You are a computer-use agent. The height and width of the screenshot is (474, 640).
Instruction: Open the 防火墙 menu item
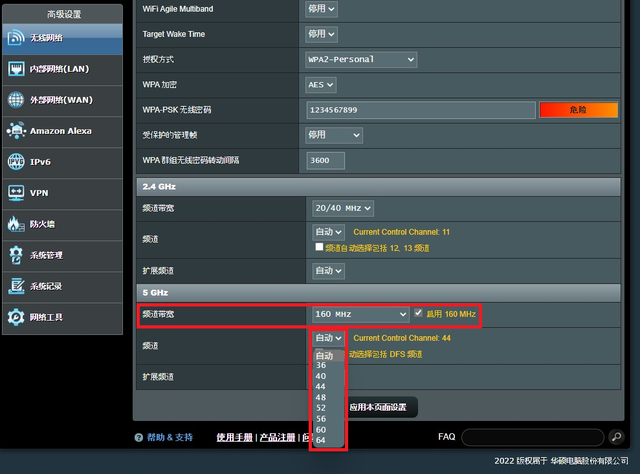click(x=62, y=225)
